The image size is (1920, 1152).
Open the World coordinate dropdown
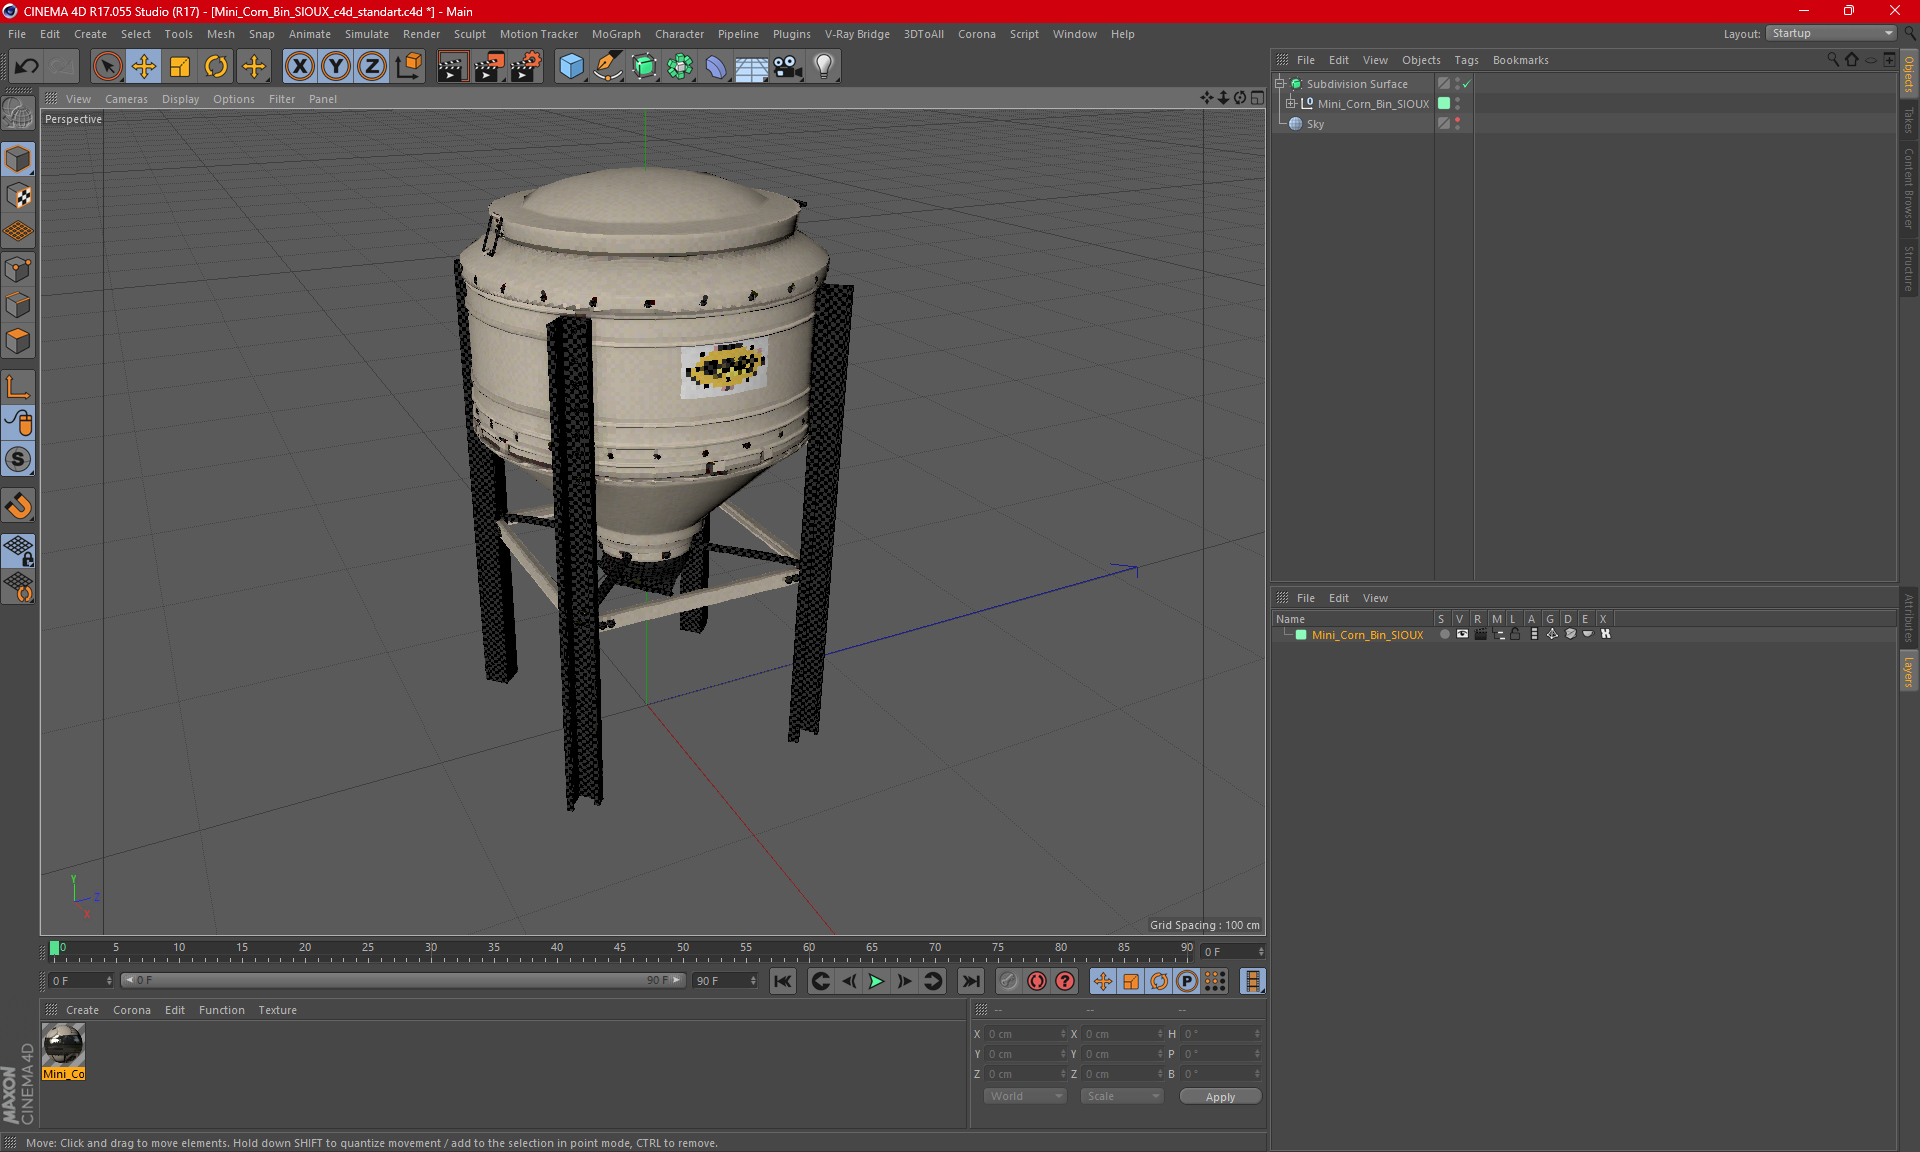pos(1025,1096)
